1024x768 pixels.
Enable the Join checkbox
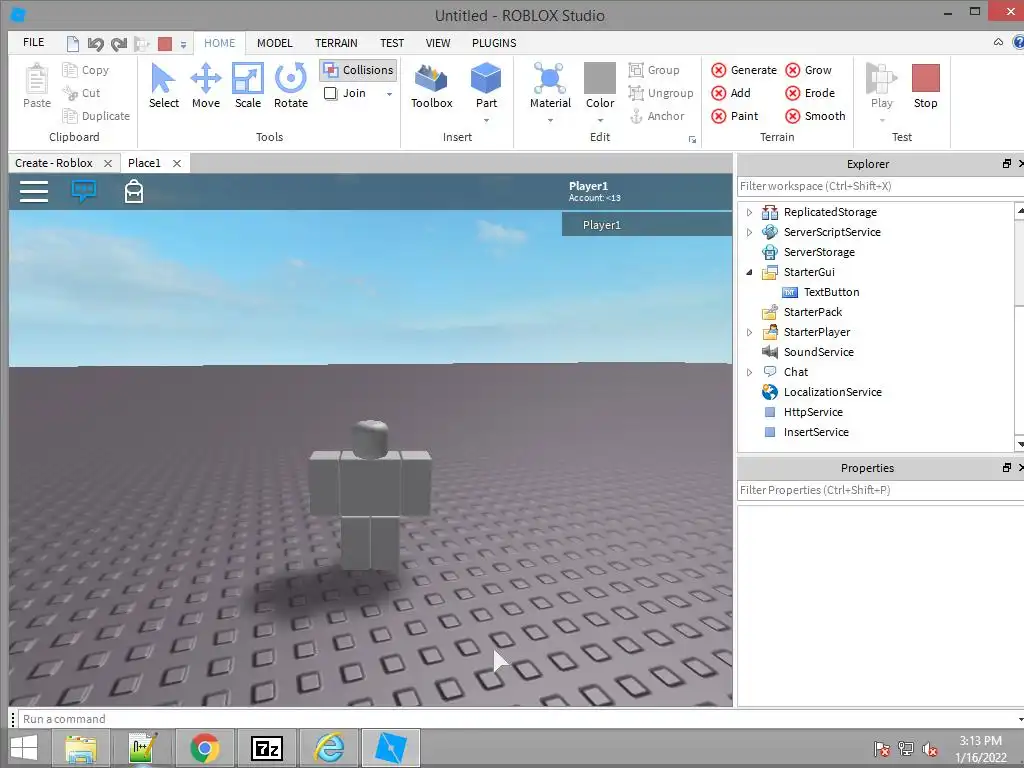click(x=330, y=93)
